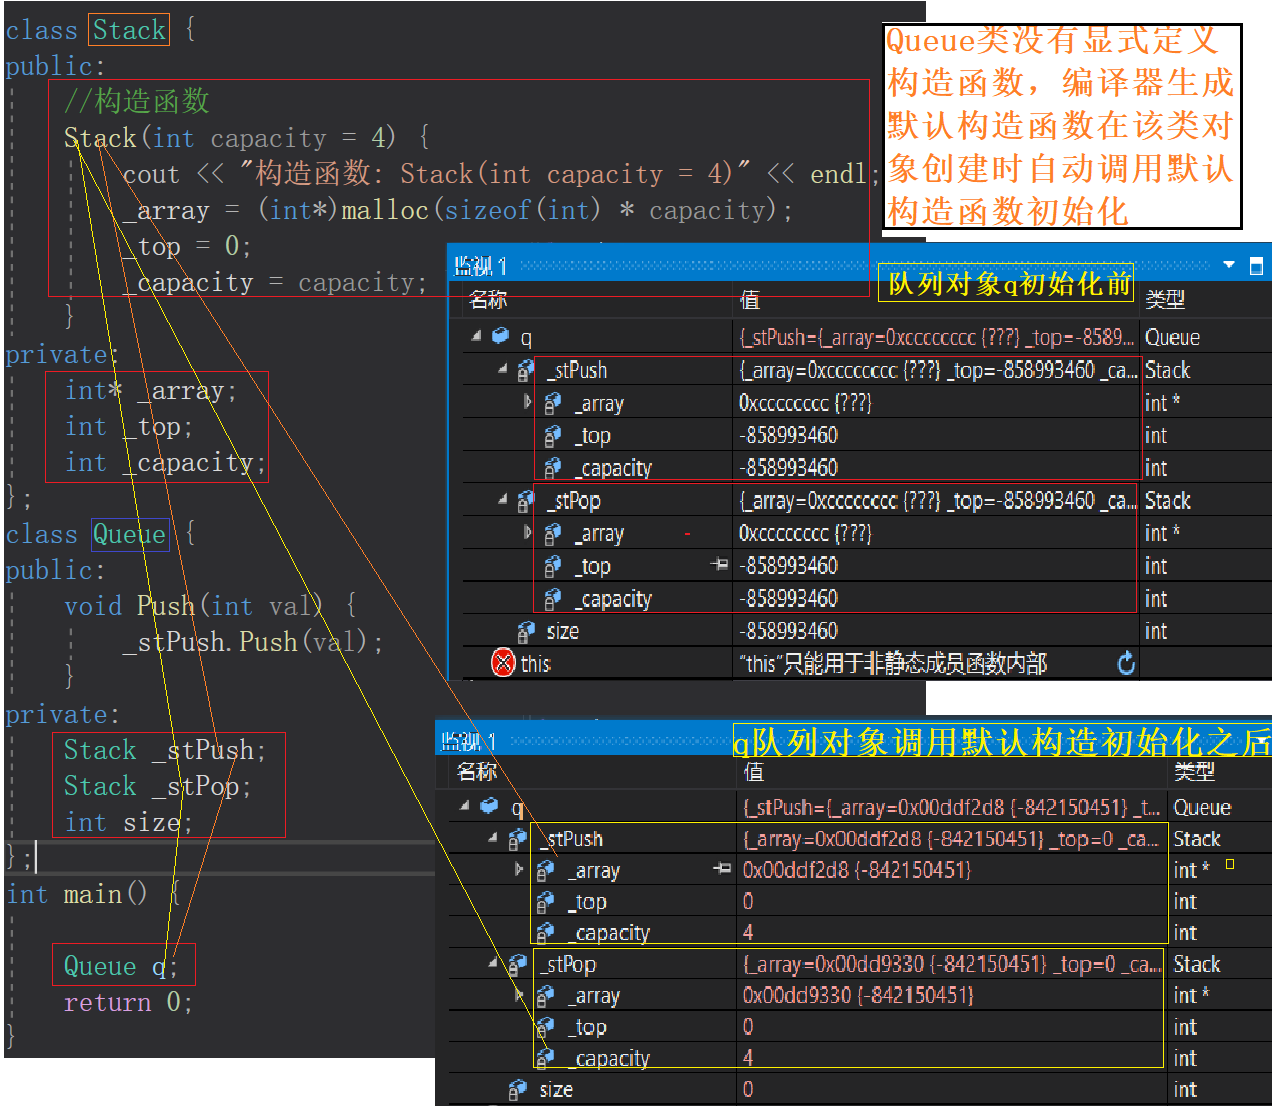Click the 值 column header in upper watch window
The height and width of the screenshot is (1111, 1281).
click(750, 299)
